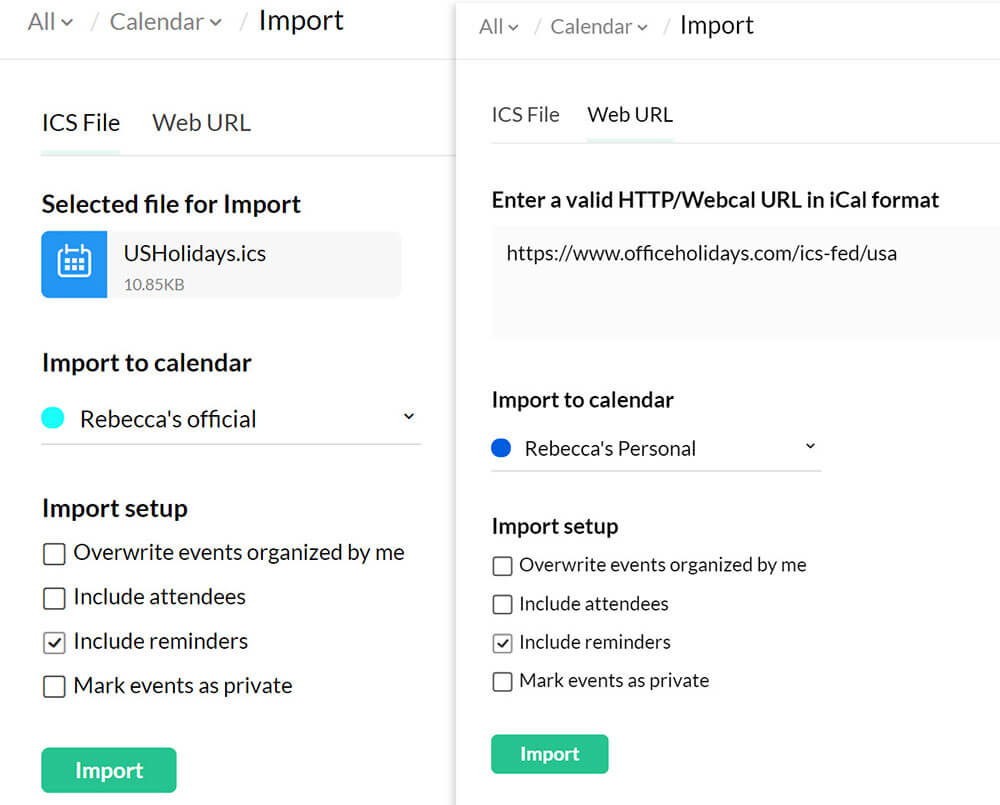Click the cyan dot beside Rebecca's official
1000x805 pixels.
53,418
